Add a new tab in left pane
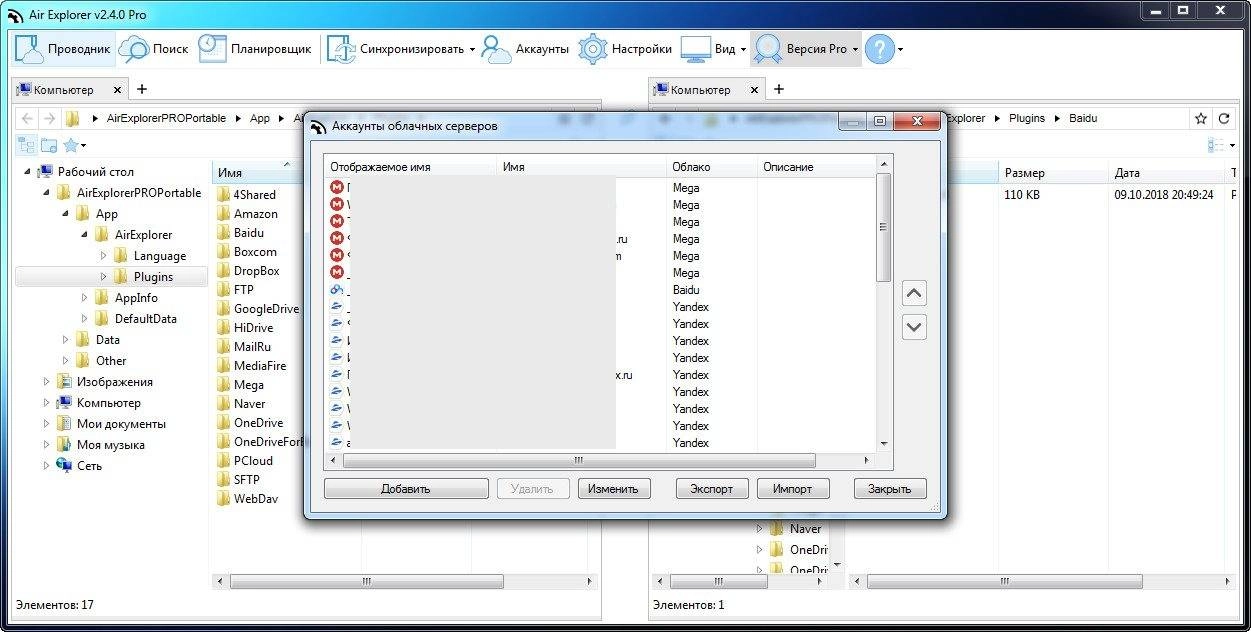Viewport: 1251px width, 632px height. [x=141, y=89]
